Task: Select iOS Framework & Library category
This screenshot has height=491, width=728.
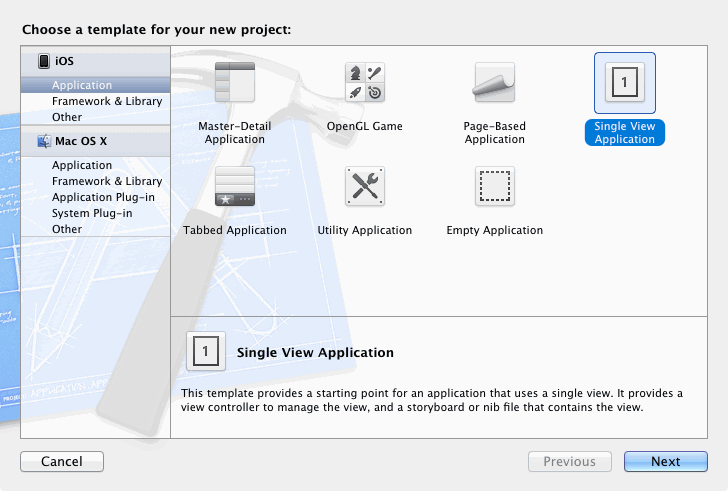Action: (x=107, y=102)
